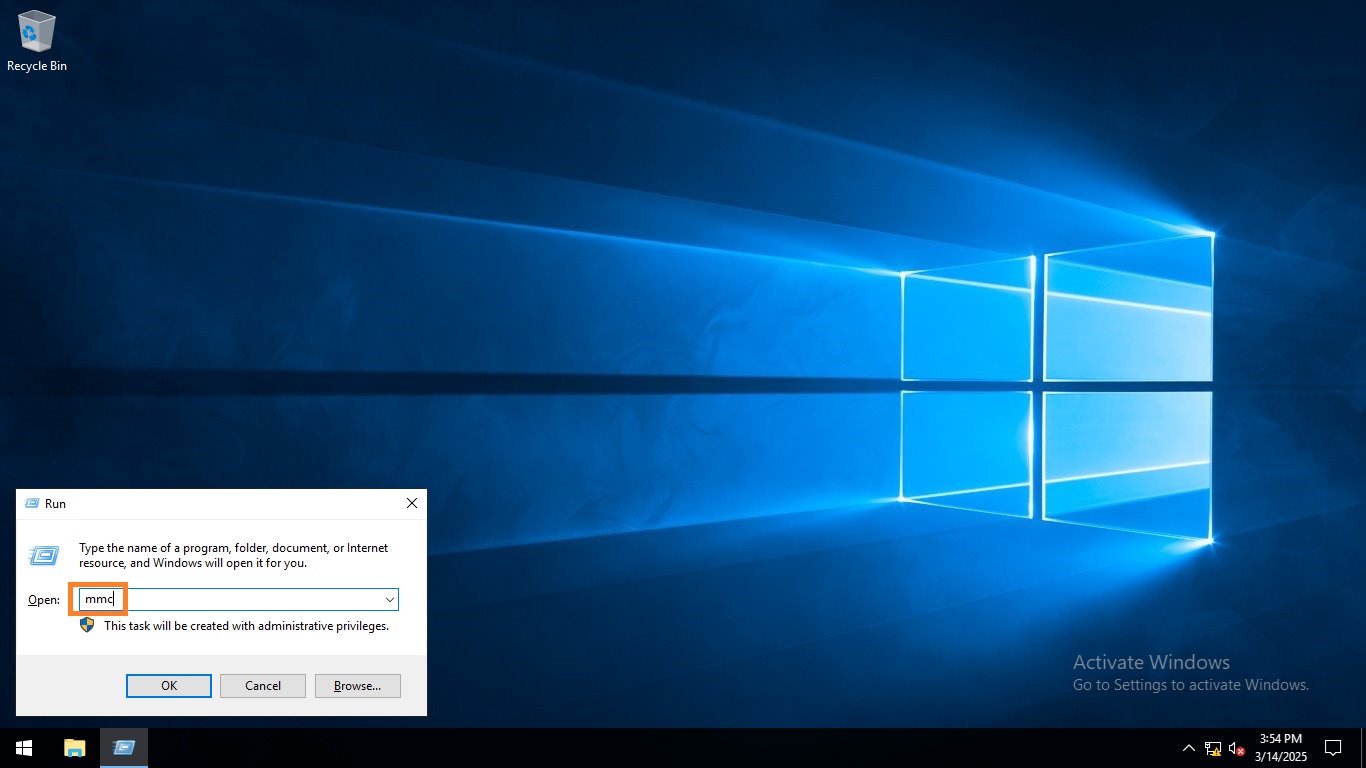Click the 'Type the name of a program' text

point(233,555)
